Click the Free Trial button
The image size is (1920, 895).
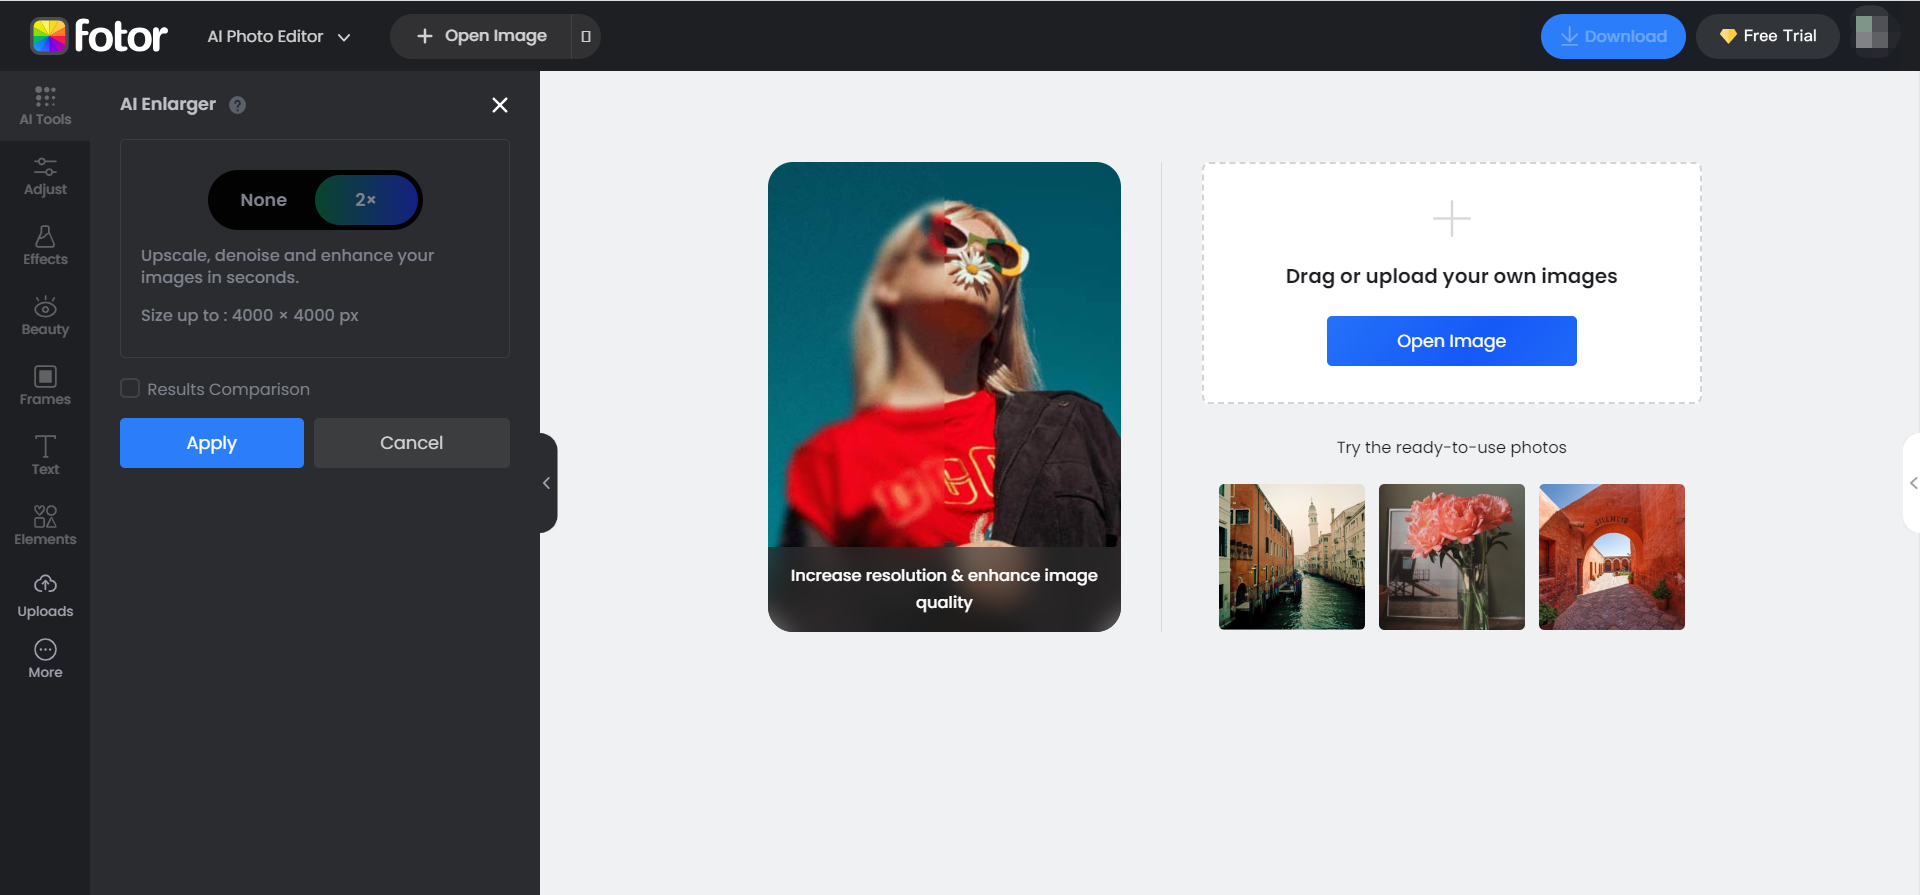click(x=1768, y=36)
